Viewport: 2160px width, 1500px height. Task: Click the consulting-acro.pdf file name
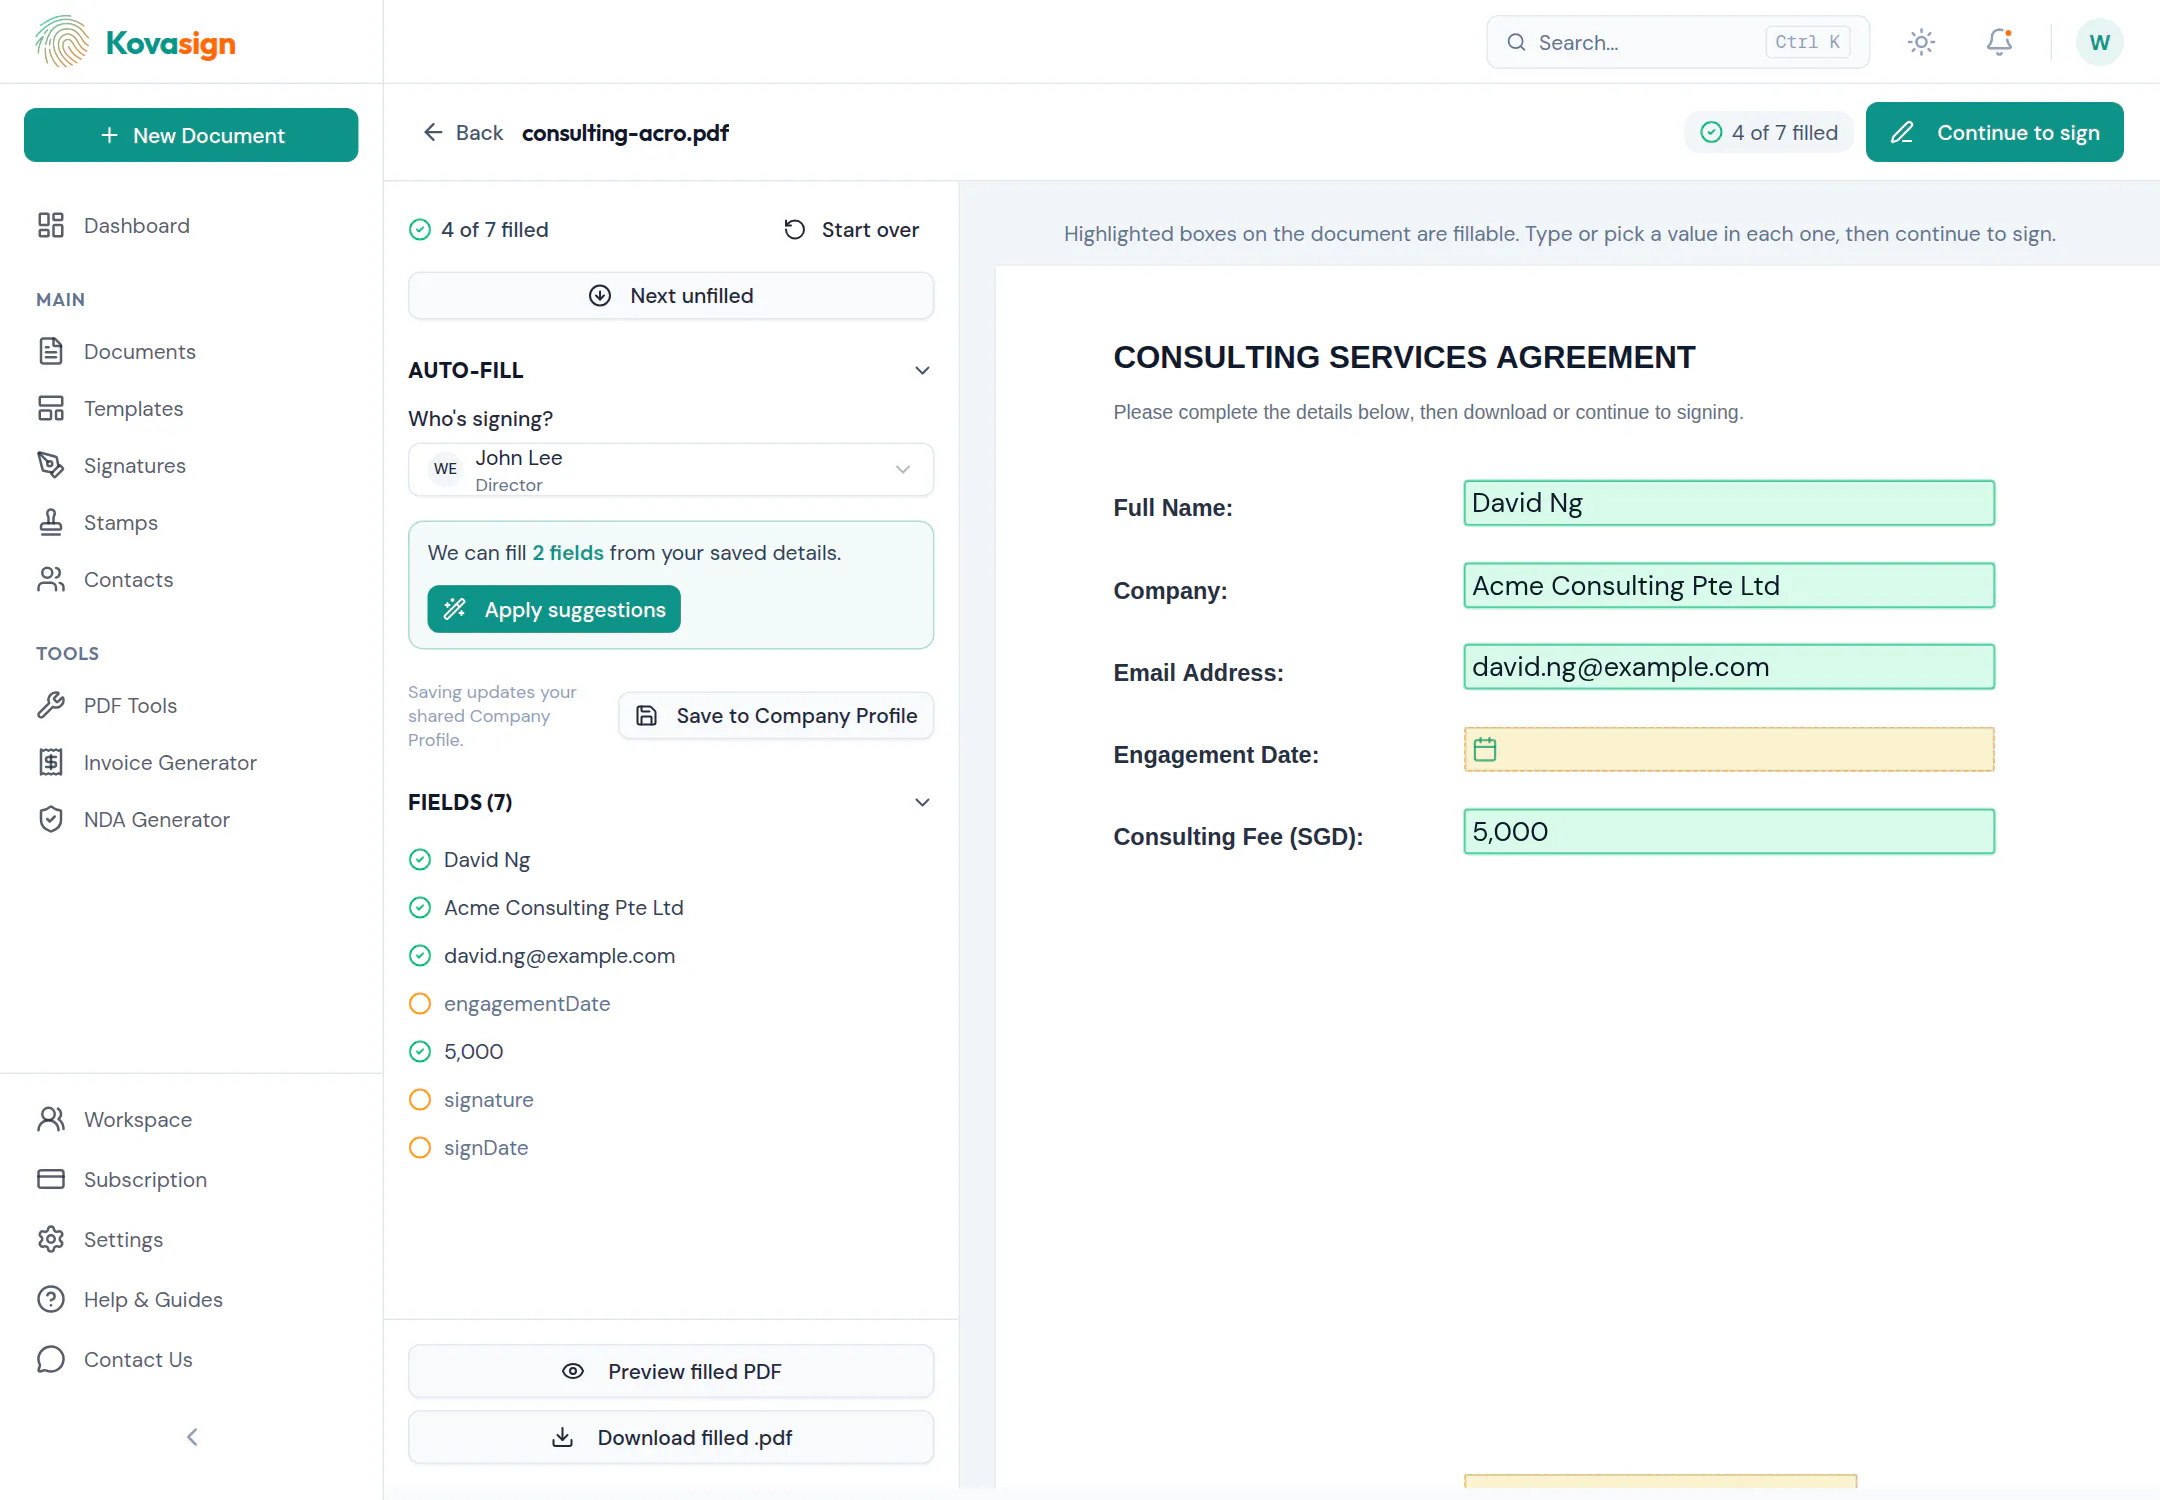coord(625,132)
